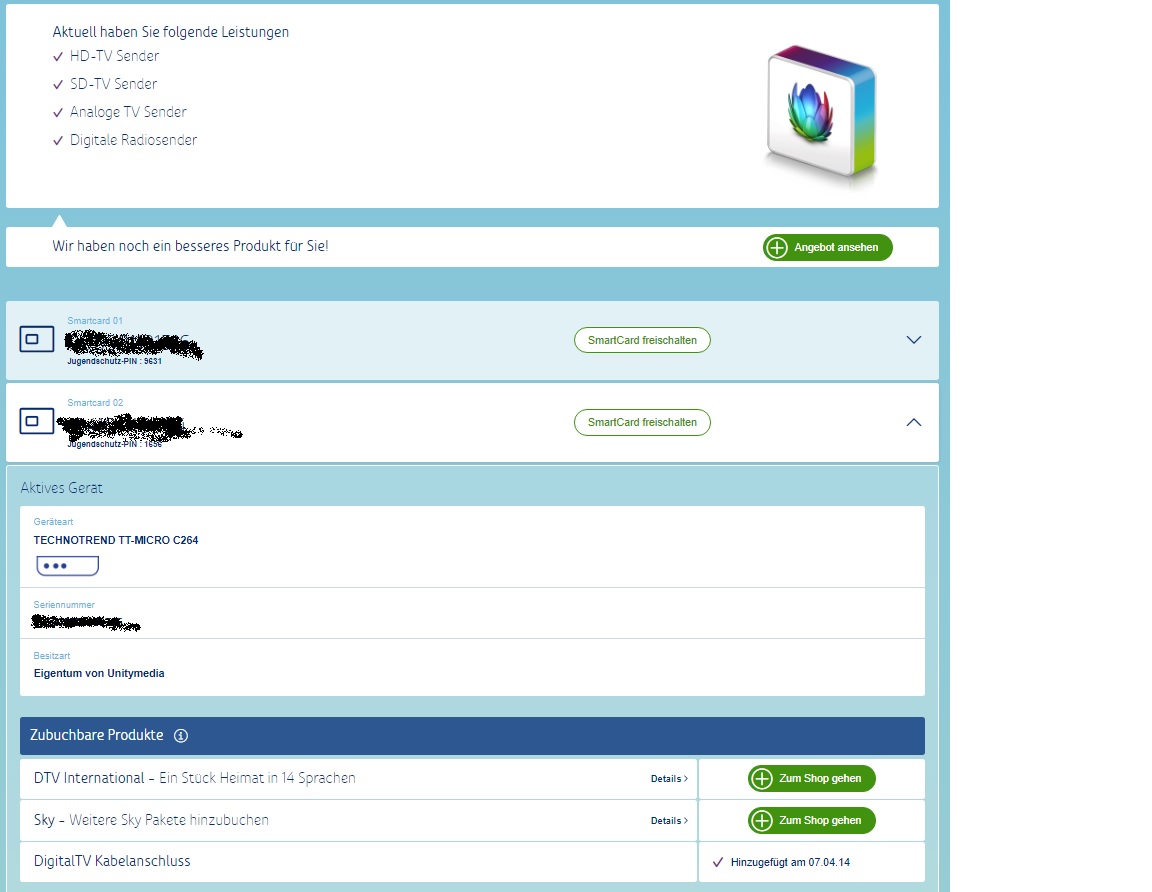The image size is (1152, 892).
Task: Click Smartcard 02 card icon
Action: [37, 422]
